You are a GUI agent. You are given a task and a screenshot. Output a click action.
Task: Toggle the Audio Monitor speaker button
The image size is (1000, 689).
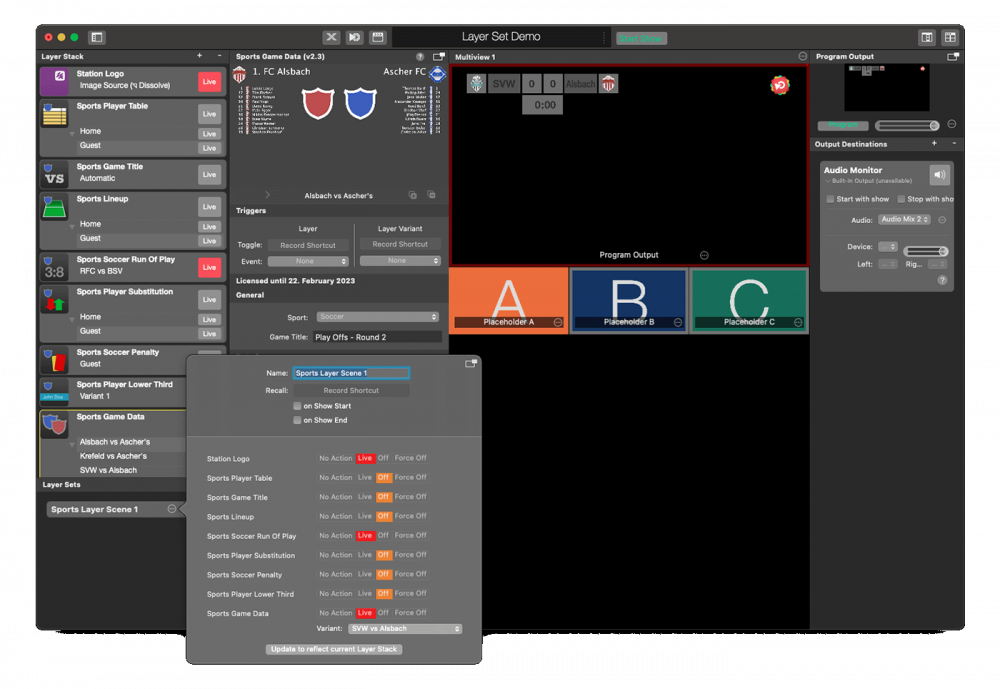pyautogui.click(x=939, y=174)
